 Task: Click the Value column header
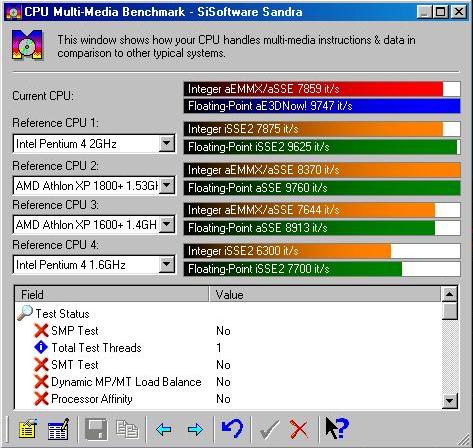pyautogui.click(x=325, y=294)
